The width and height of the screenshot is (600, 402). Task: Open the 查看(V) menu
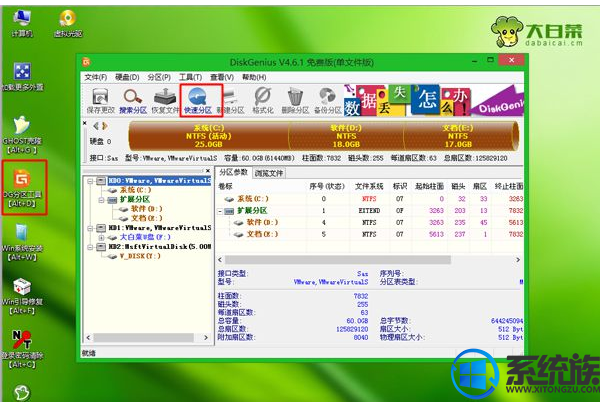tap(222, 77)
